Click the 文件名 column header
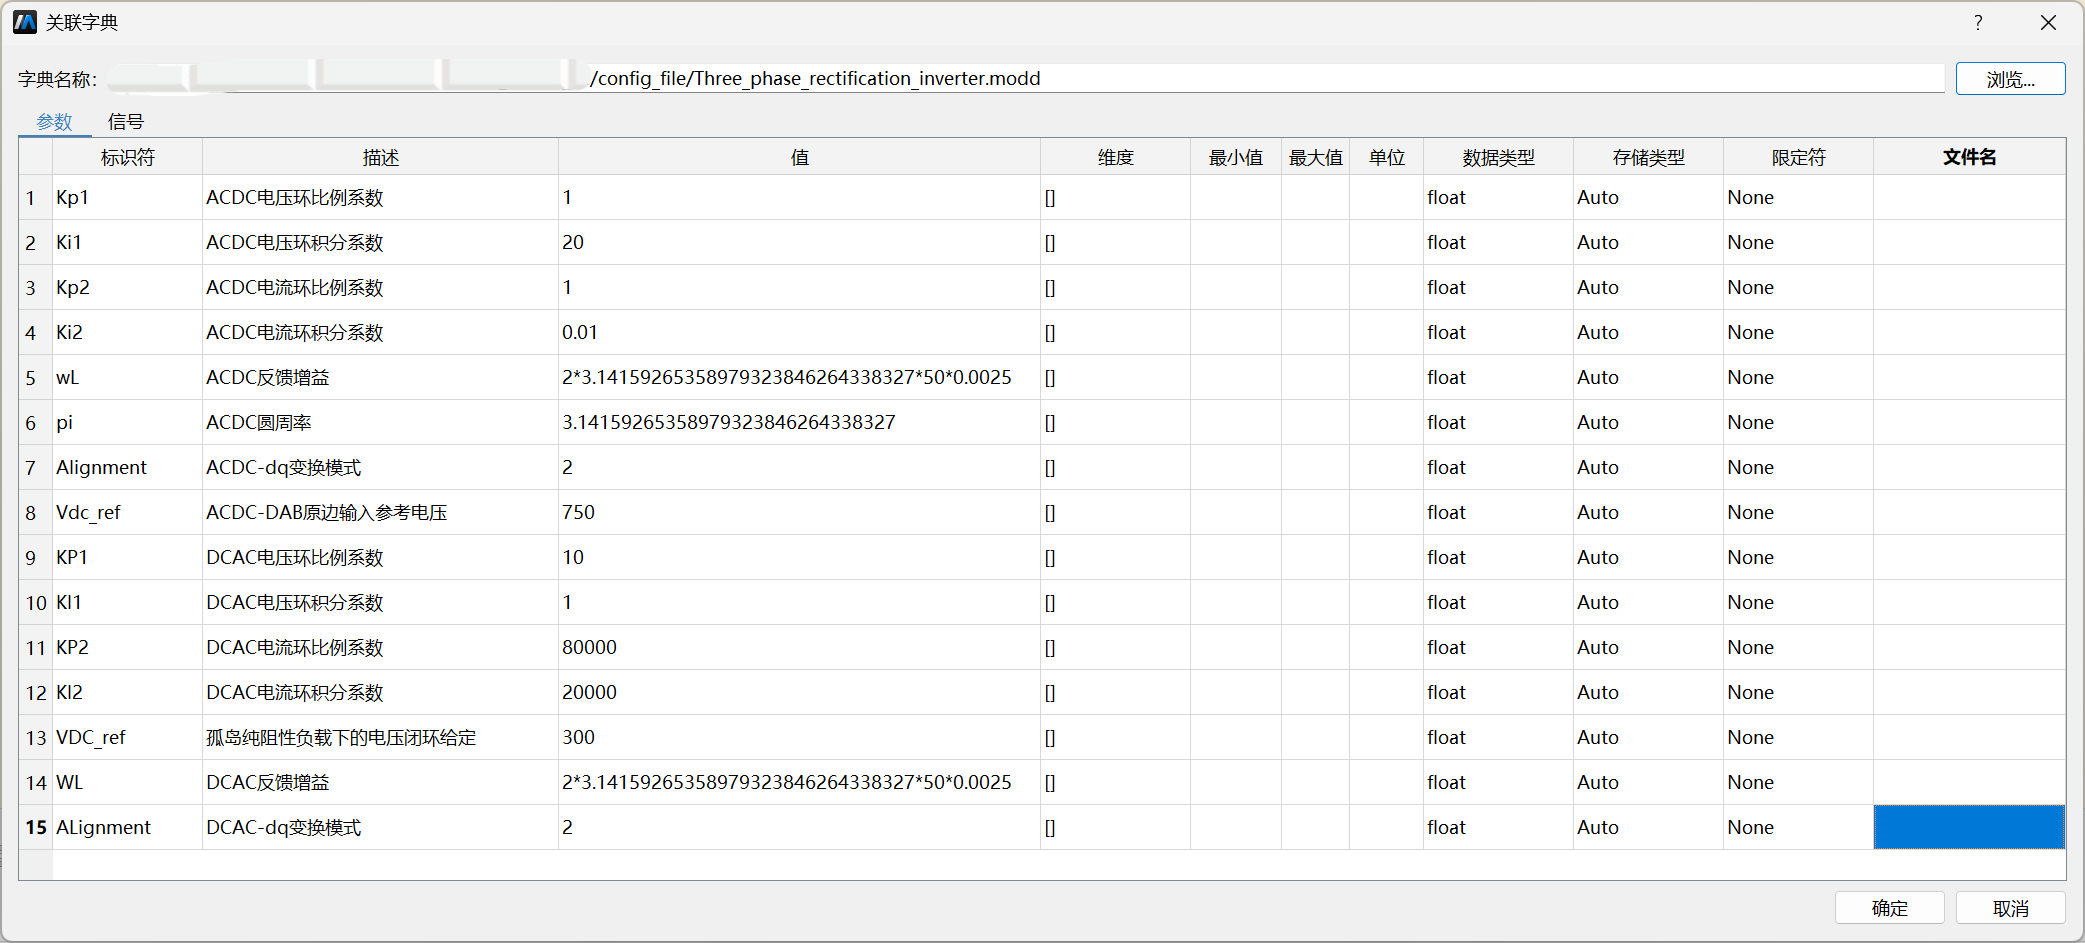The width and height of the screenshot is (2085, 943). 1970,157
